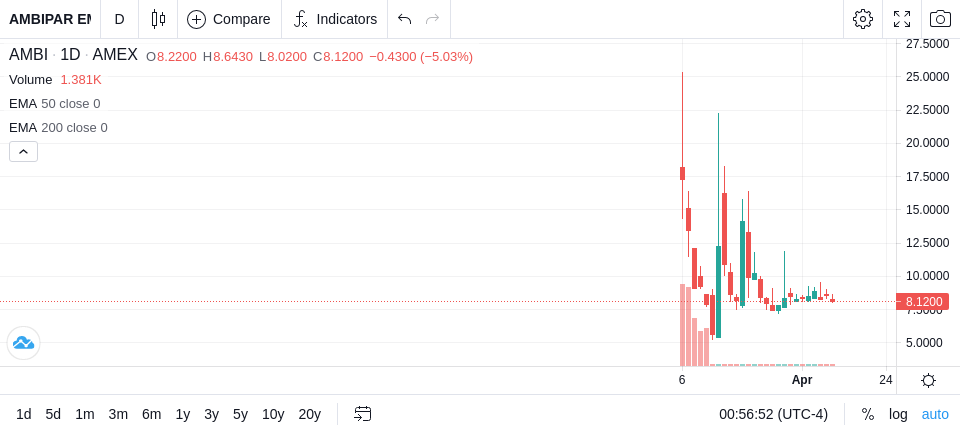Select the 20y time range button
Image resolution: width=960 pixels, height=433 pixels.
(309, 414)
